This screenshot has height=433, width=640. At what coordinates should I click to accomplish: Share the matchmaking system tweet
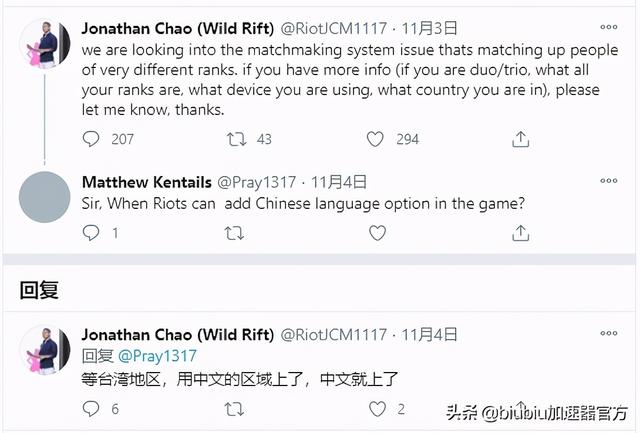click(520, 139)
